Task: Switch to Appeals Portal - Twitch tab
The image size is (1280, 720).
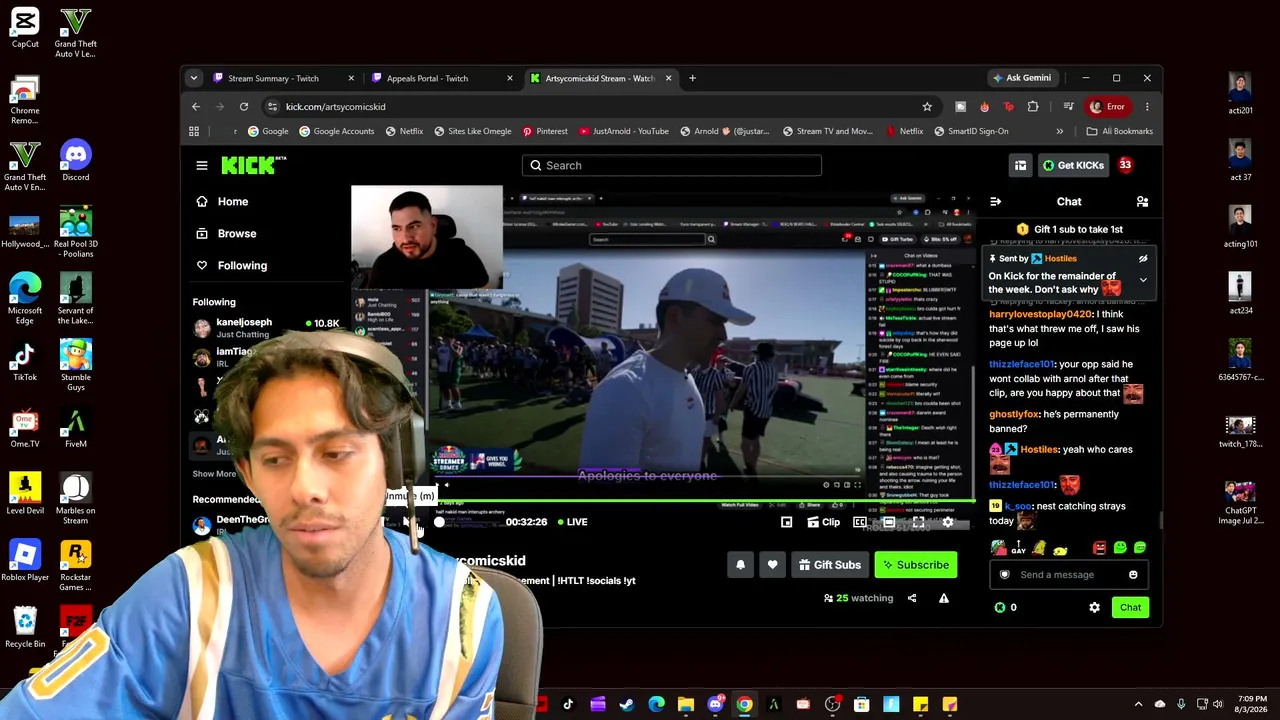Action: coord(443,78)
